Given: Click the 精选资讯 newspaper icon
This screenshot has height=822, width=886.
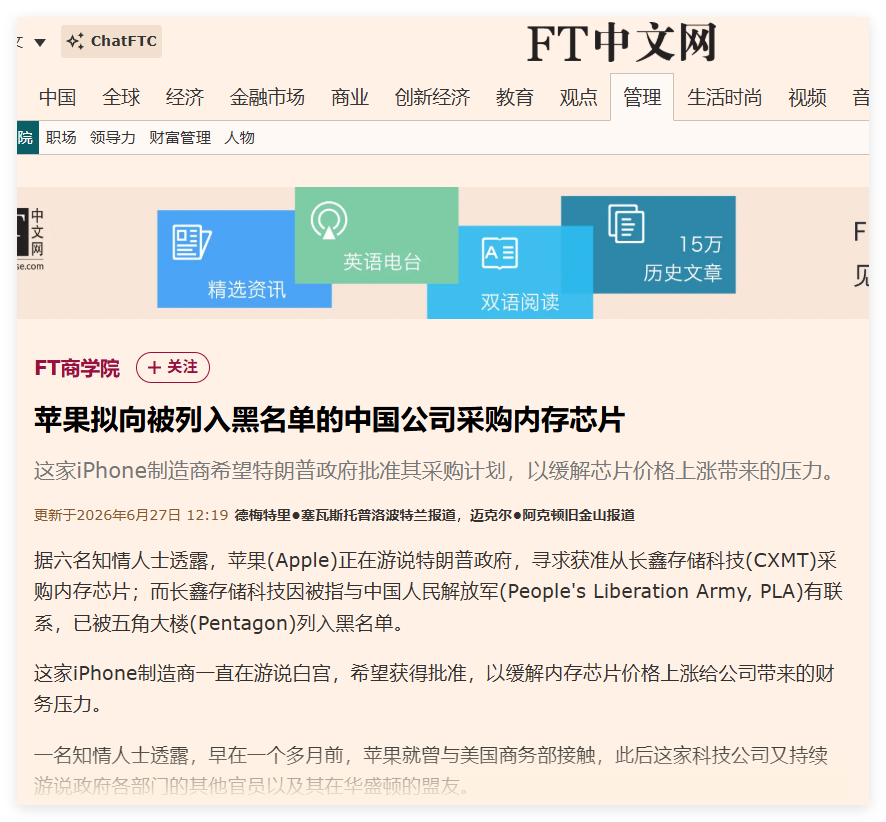Looking at the screenshot, I should pos(192,242).
